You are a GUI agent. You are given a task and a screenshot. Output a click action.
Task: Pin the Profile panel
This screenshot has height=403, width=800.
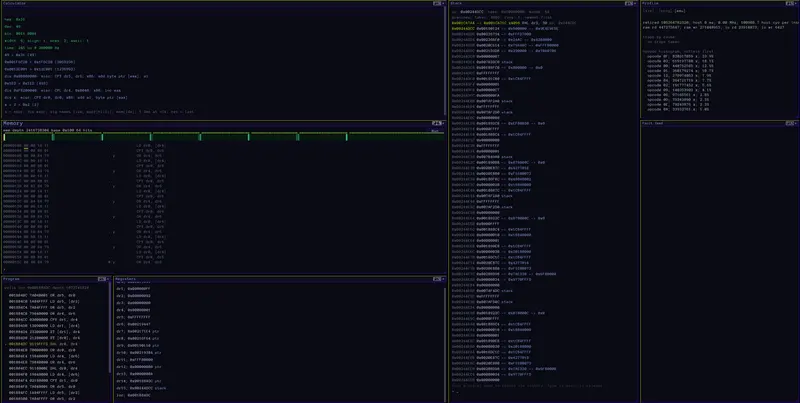click(x=789, y=3)
